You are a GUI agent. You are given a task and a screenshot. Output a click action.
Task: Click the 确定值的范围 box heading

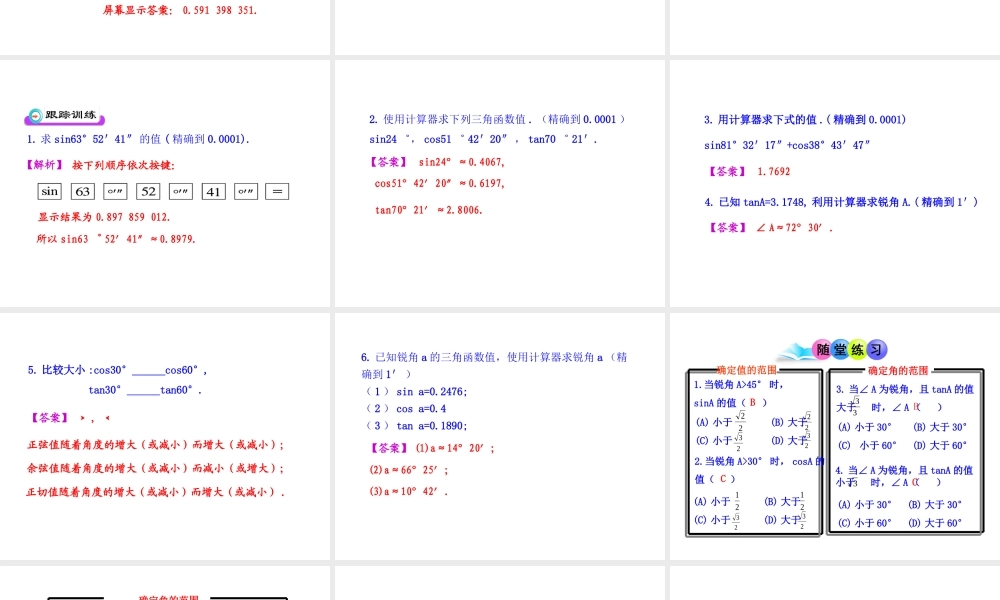click(x=746, y=370)
